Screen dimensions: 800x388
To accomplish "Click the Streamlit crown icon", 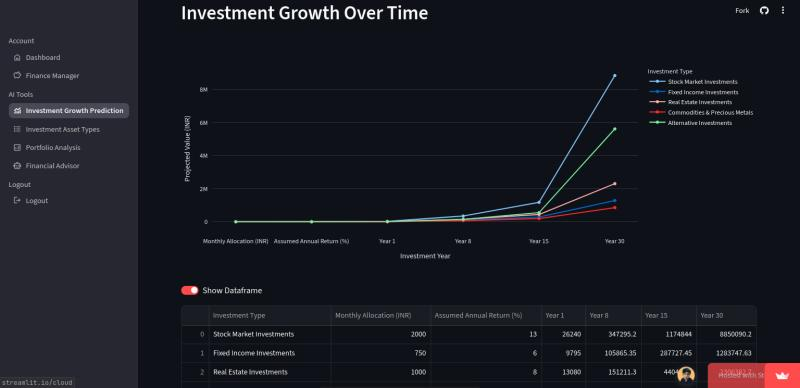I will click(x=782, y=376).
